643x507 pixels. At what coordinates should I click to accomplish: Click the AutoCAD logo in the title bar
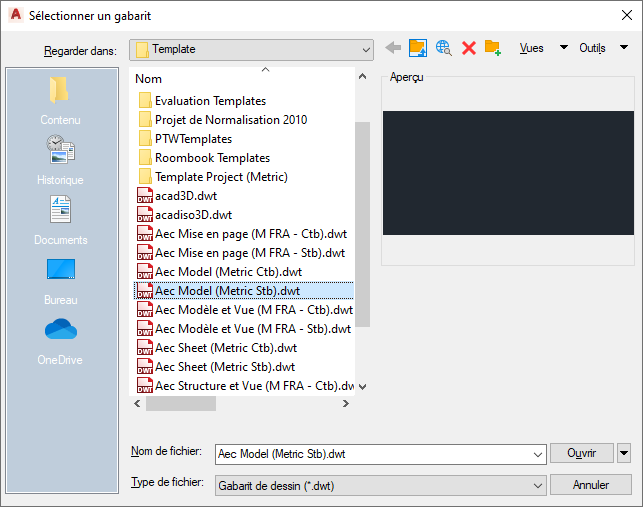point(16,15)
